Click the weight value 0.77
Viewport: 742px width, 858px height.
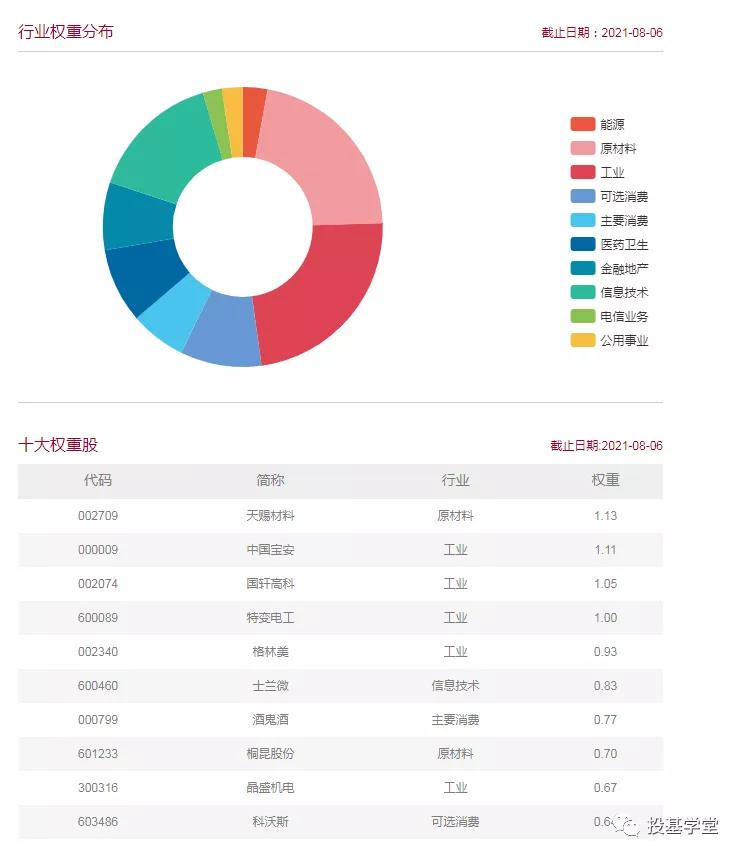[x=605, y=720]
